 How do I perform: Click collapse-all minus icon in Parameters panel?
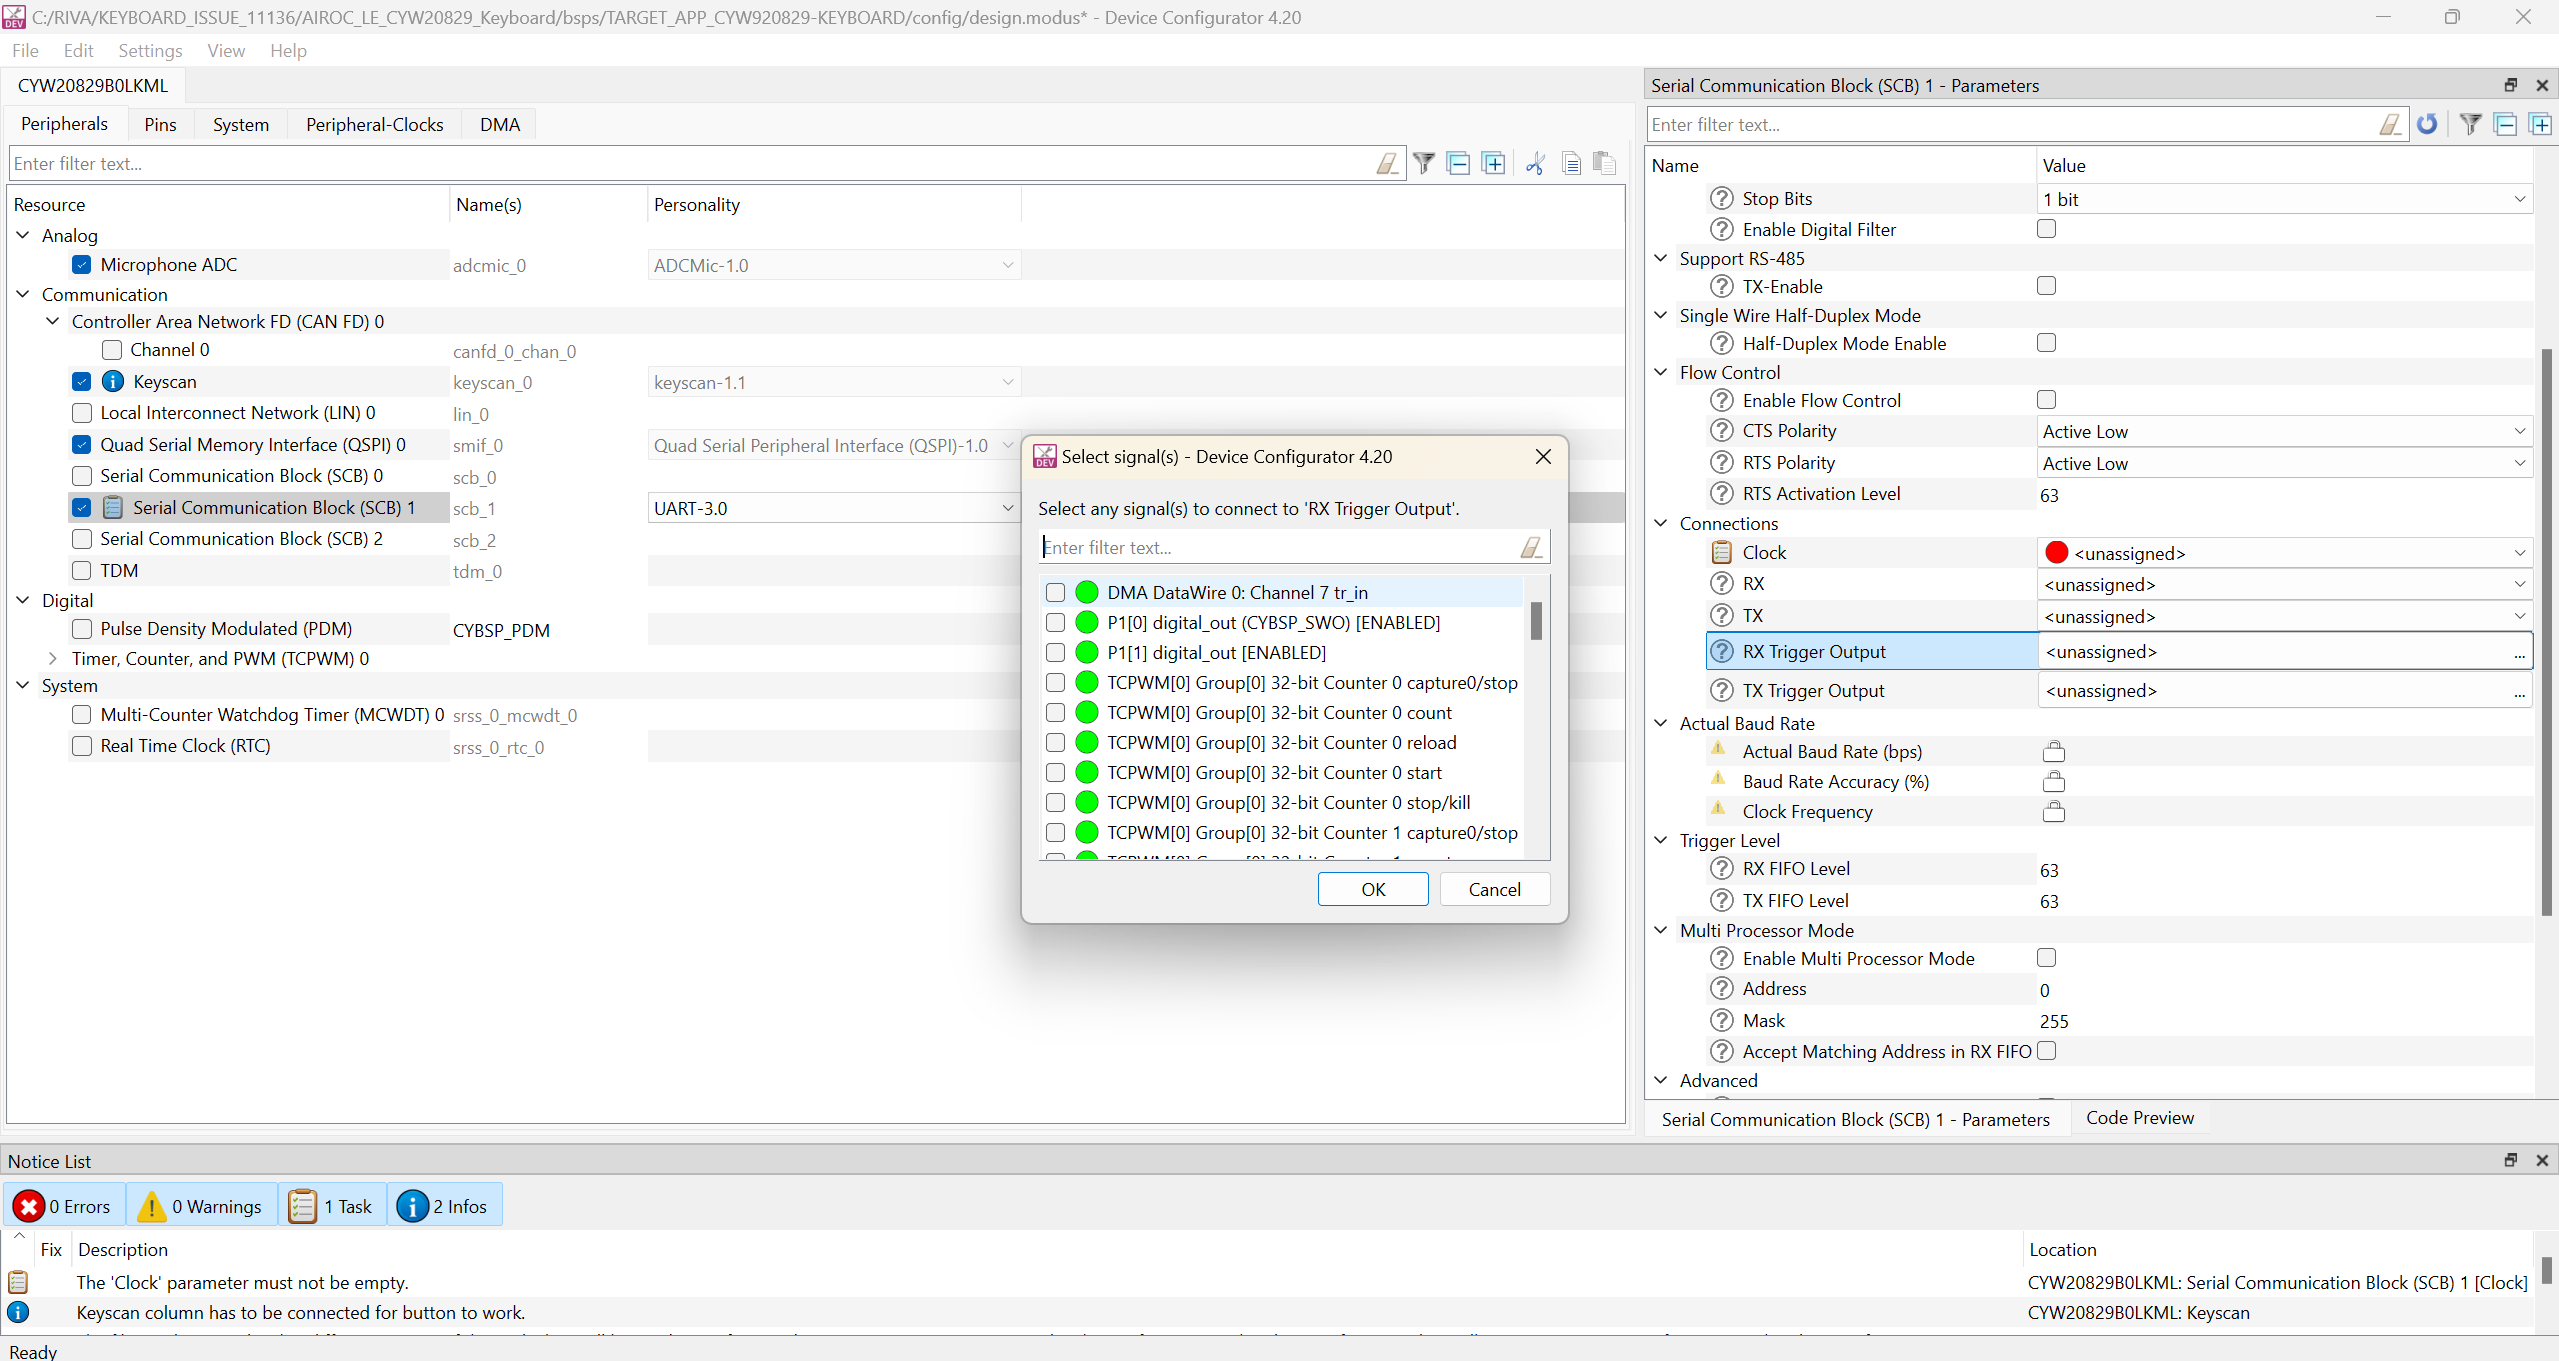point(2505,125)
